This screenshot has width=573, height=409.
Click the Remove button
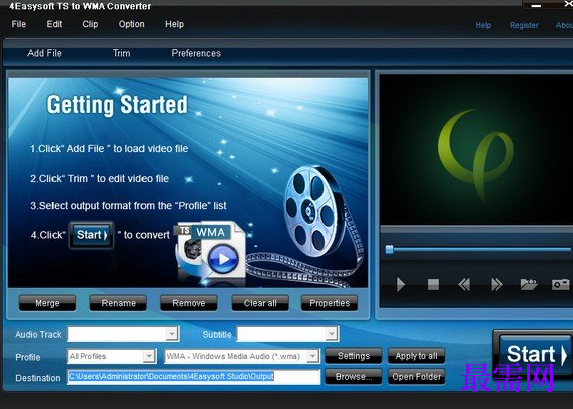click(189, 303)
